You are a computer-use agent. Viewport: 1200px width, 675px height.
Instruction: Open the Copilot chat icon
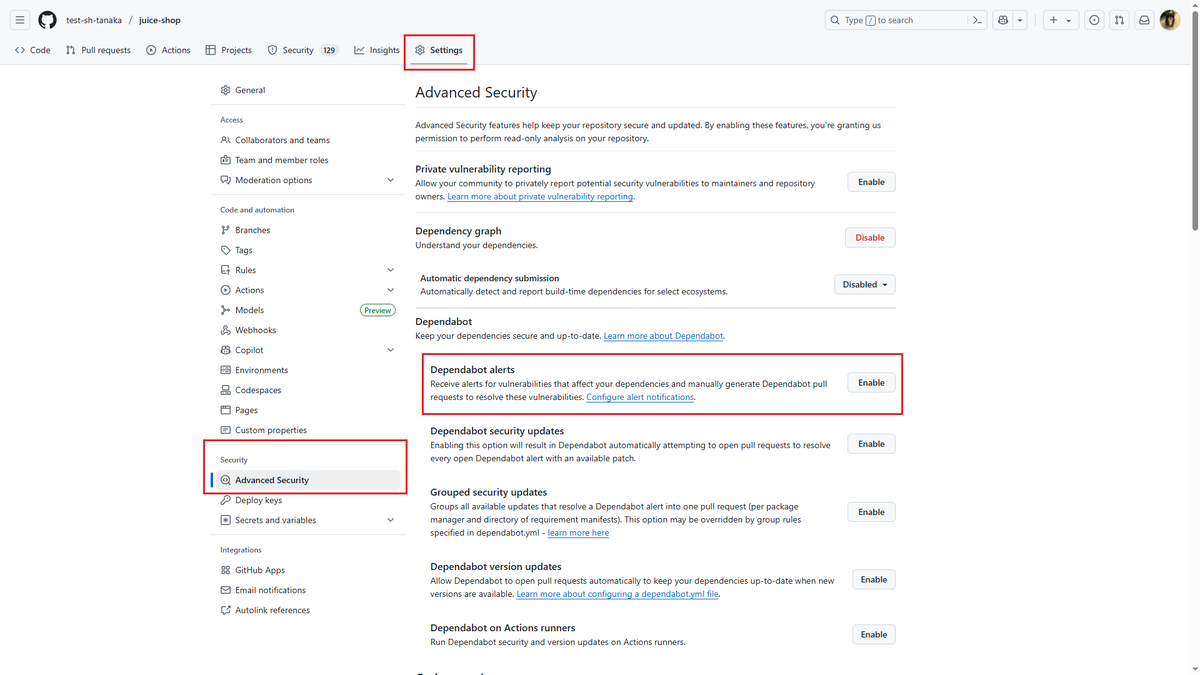pos(1003,20)
